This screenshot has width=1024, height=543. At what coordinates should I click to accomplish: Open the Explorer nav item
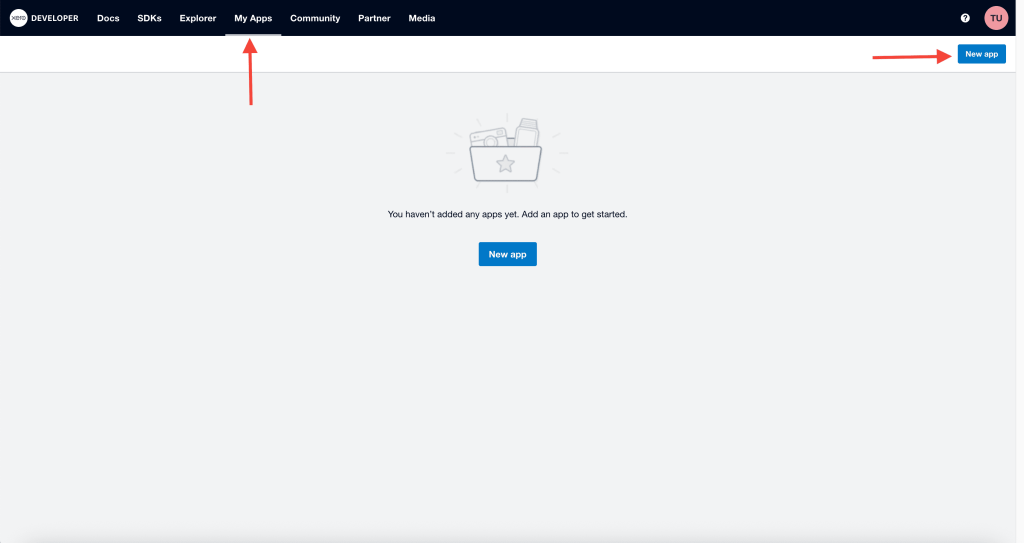coord(198,18)
